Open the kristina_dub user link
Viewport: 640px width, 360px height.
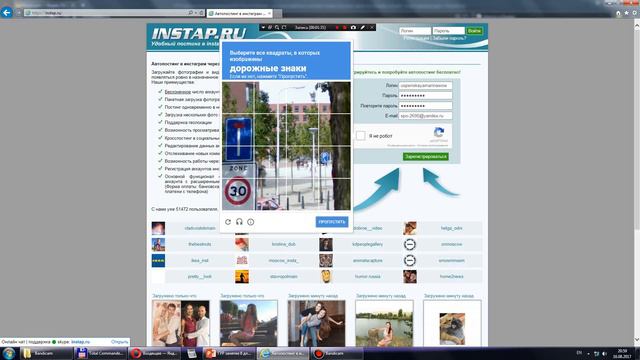pos(284,244)
